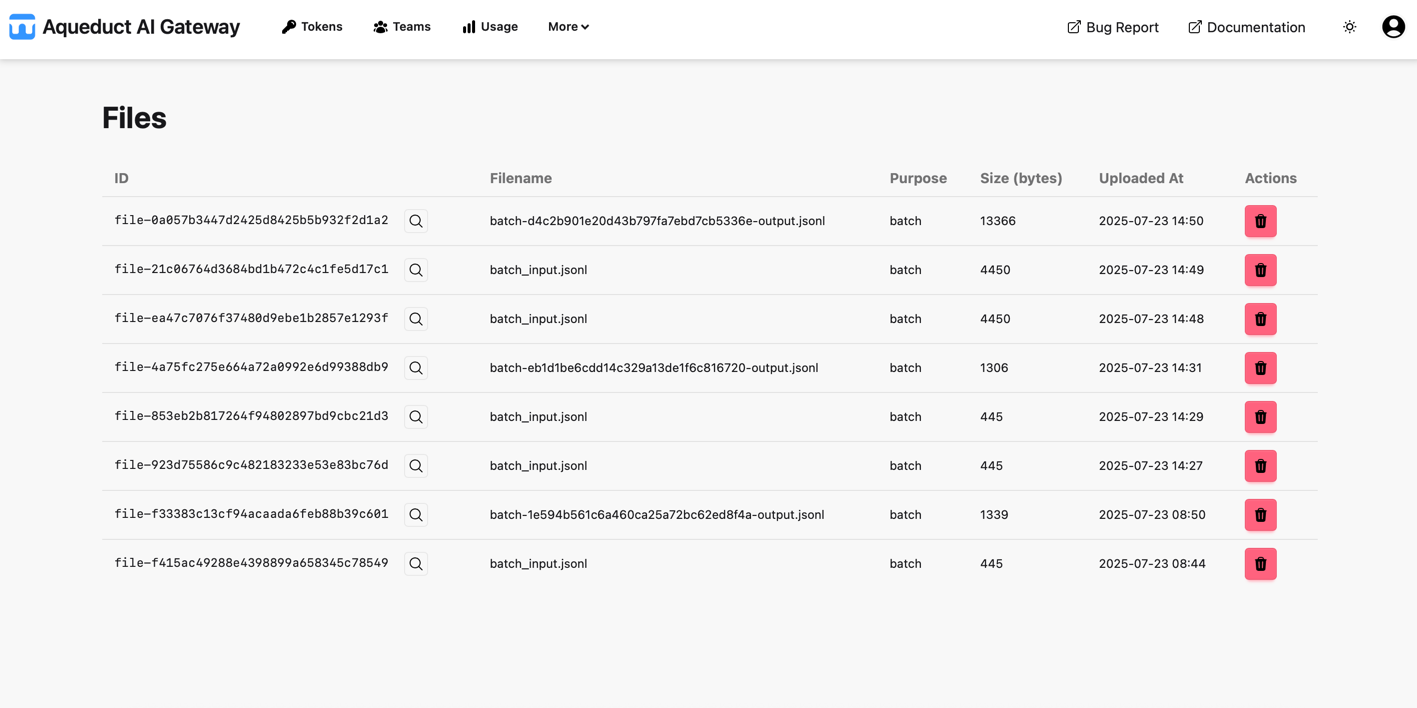Select ID text file-21c06764d3684bd1b472c4c1fe5d17c1
Viewport: 1417px width, 708px height.
coord(251,269)
